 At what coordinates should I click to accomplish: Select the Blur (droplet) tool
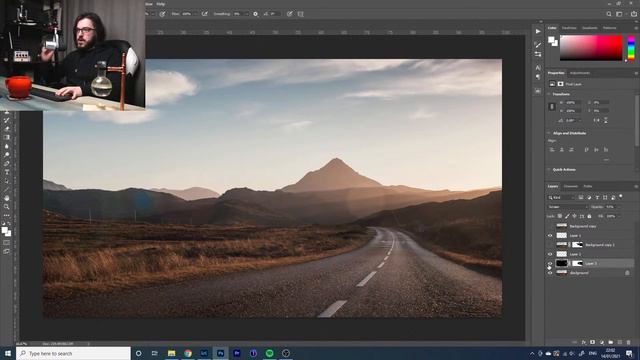(x=7, y=146)
